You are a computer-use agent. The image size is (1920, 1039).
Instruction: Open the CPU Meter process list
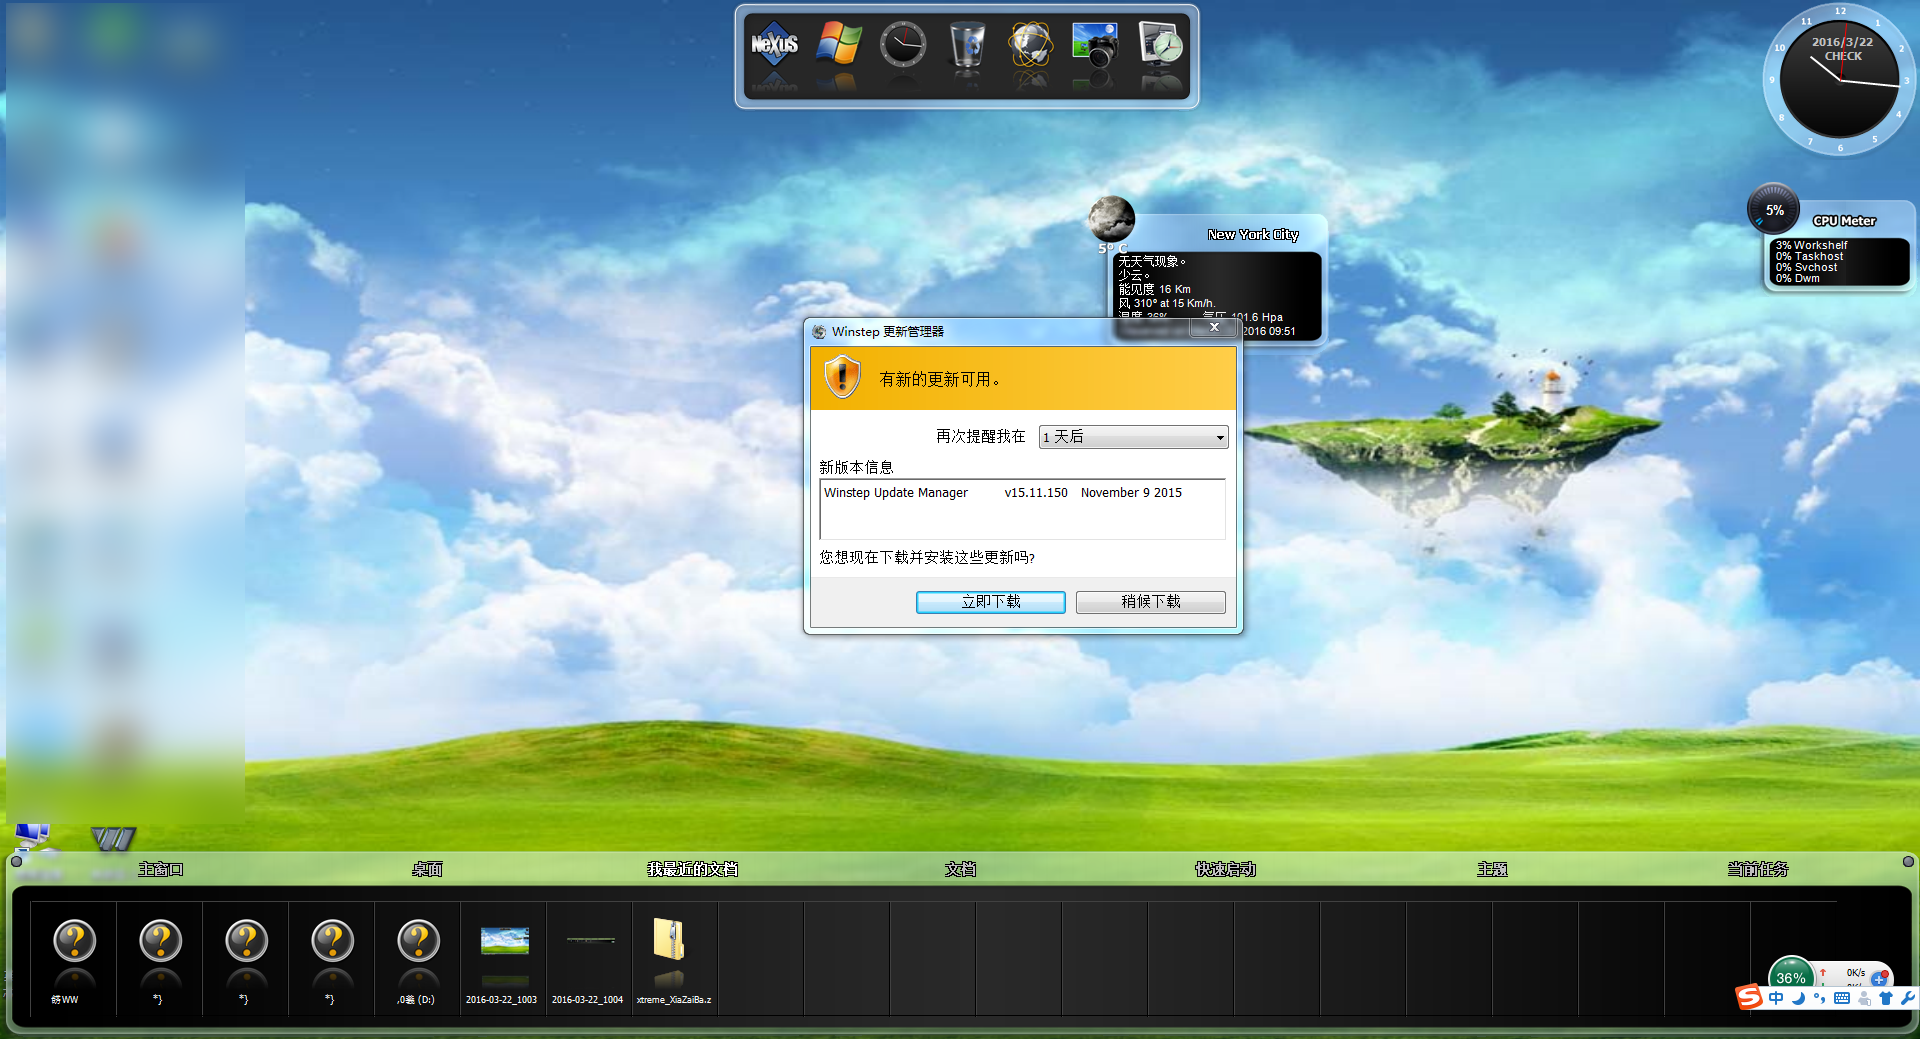click(x=1839, y=262)
